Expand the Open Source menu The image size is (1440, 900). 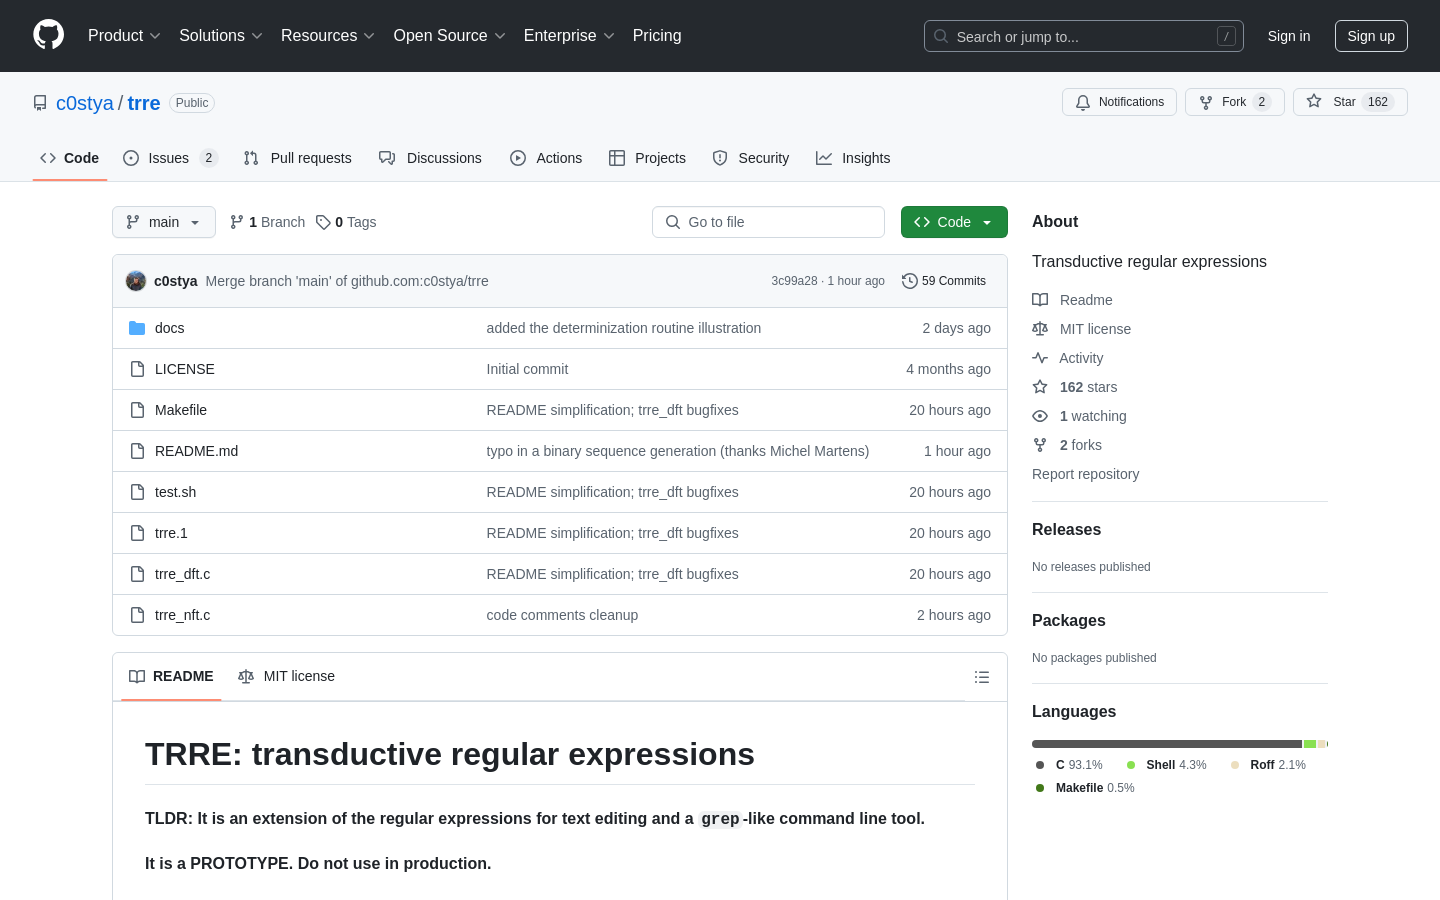450,36
